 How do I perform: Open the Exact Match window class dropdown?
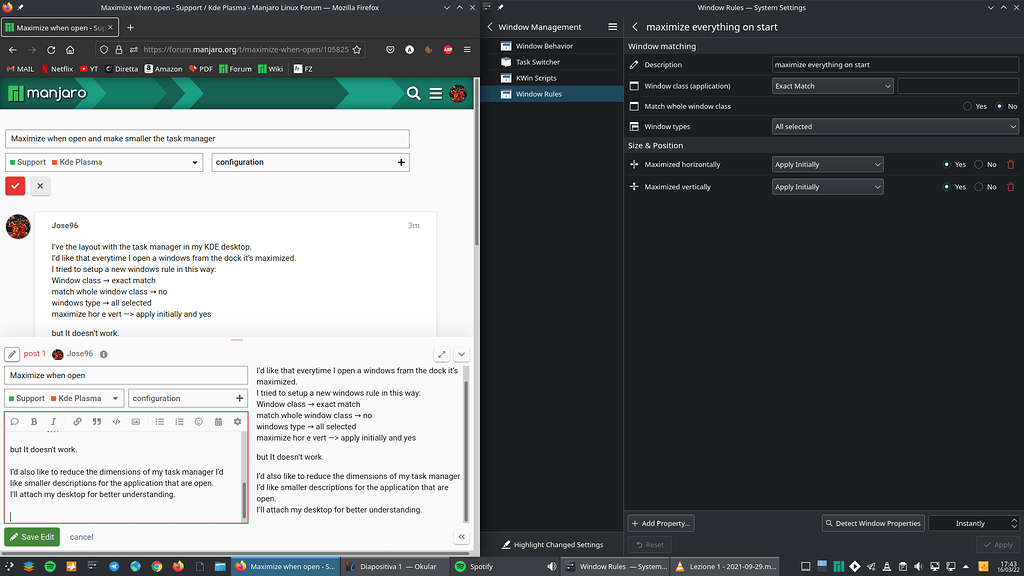[x=832, y=85]
